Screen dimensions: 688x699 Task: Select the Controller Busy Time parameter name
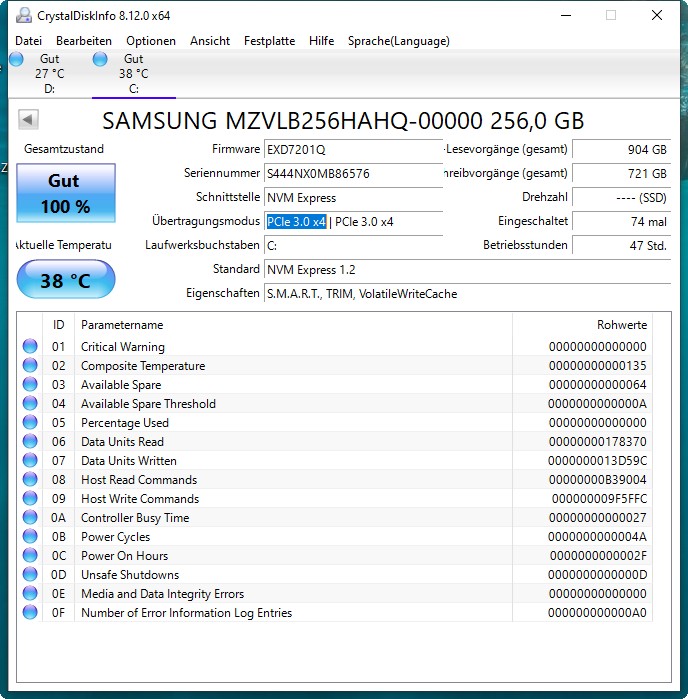click(x=135, y=518)
